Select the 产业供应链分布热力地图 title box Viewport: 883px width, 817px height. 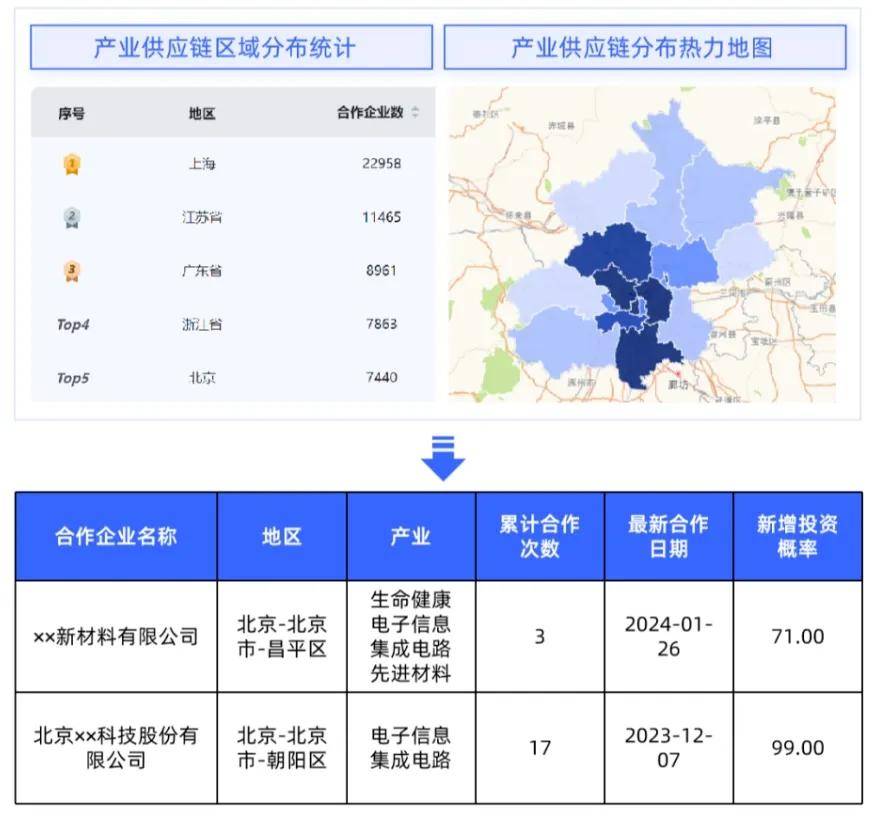[645, 47]
